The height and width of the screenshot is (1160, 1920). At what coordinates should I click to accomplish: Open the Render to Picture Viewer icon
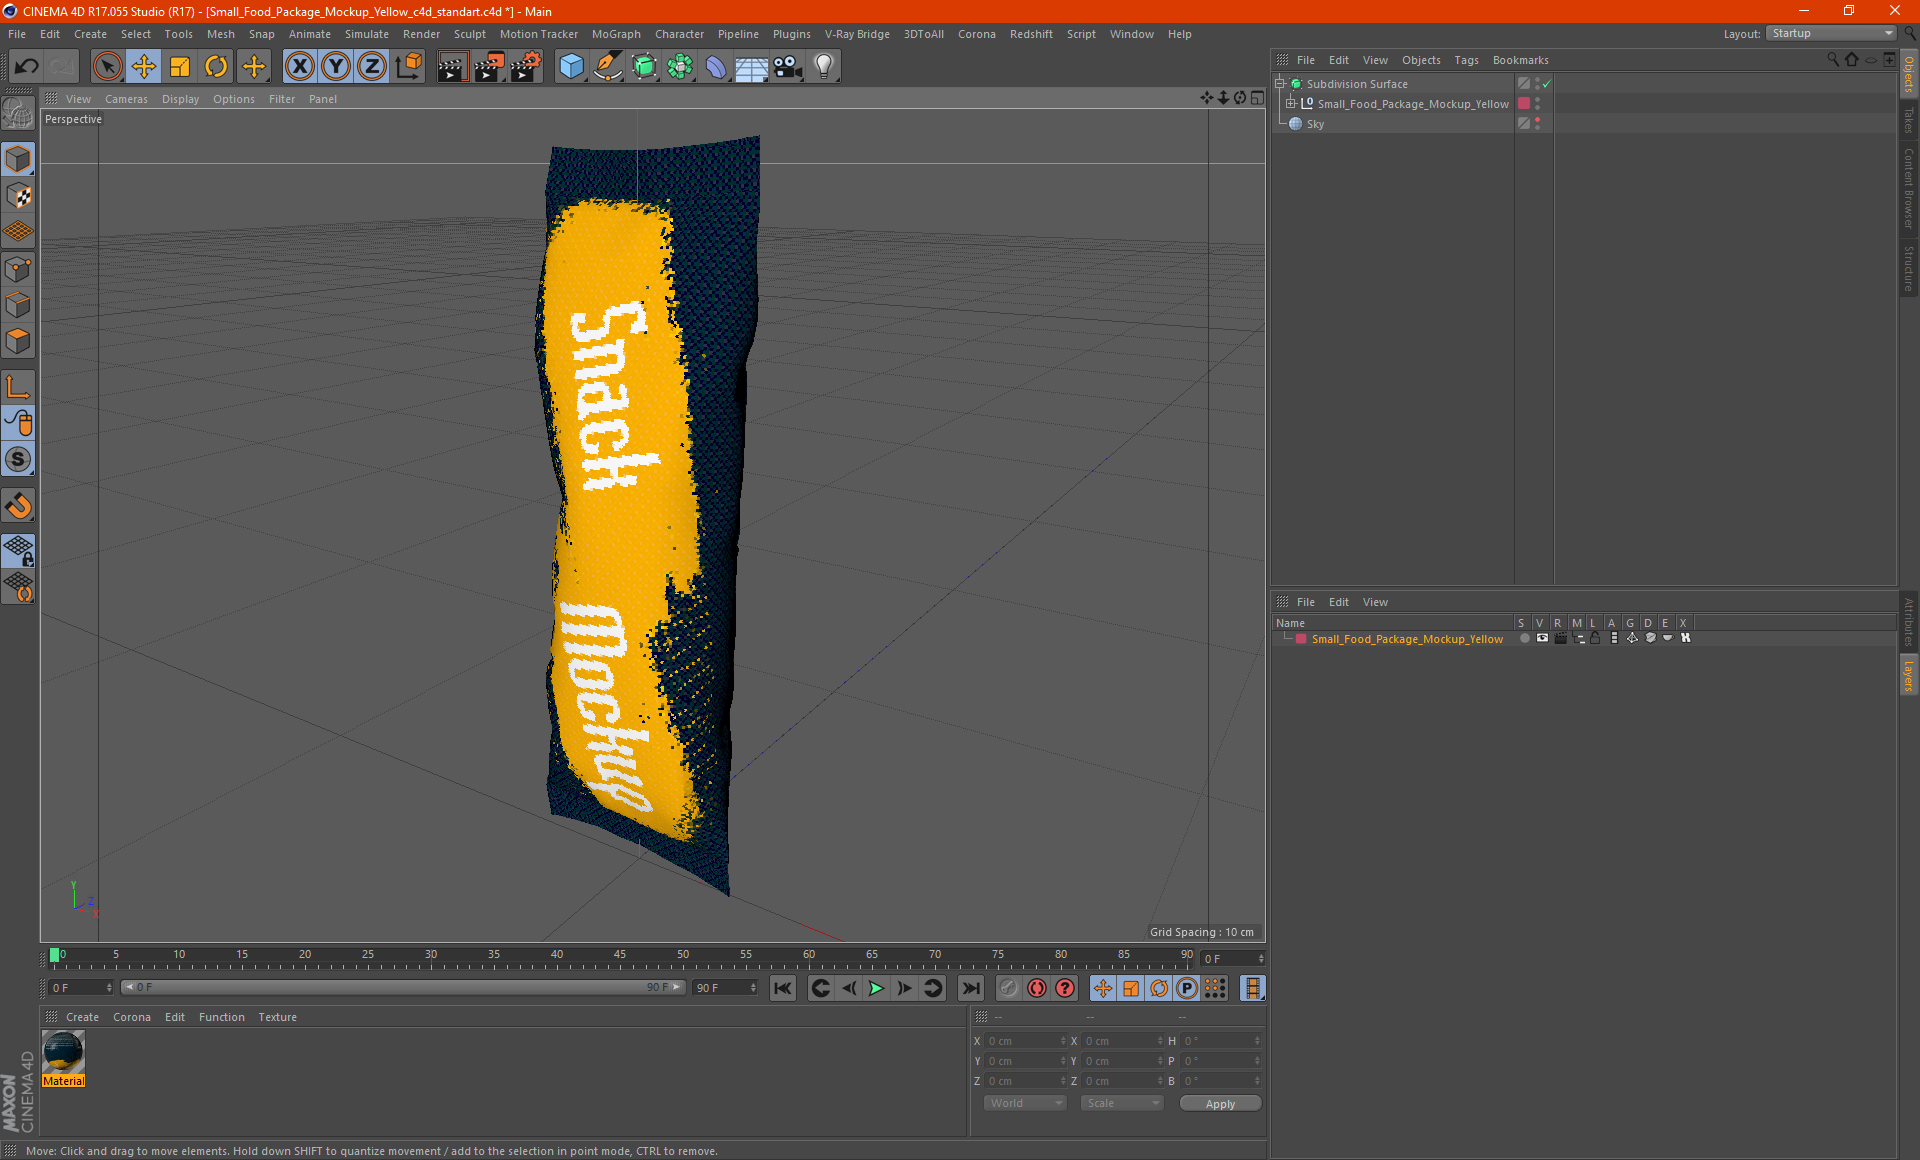(489, 67)
